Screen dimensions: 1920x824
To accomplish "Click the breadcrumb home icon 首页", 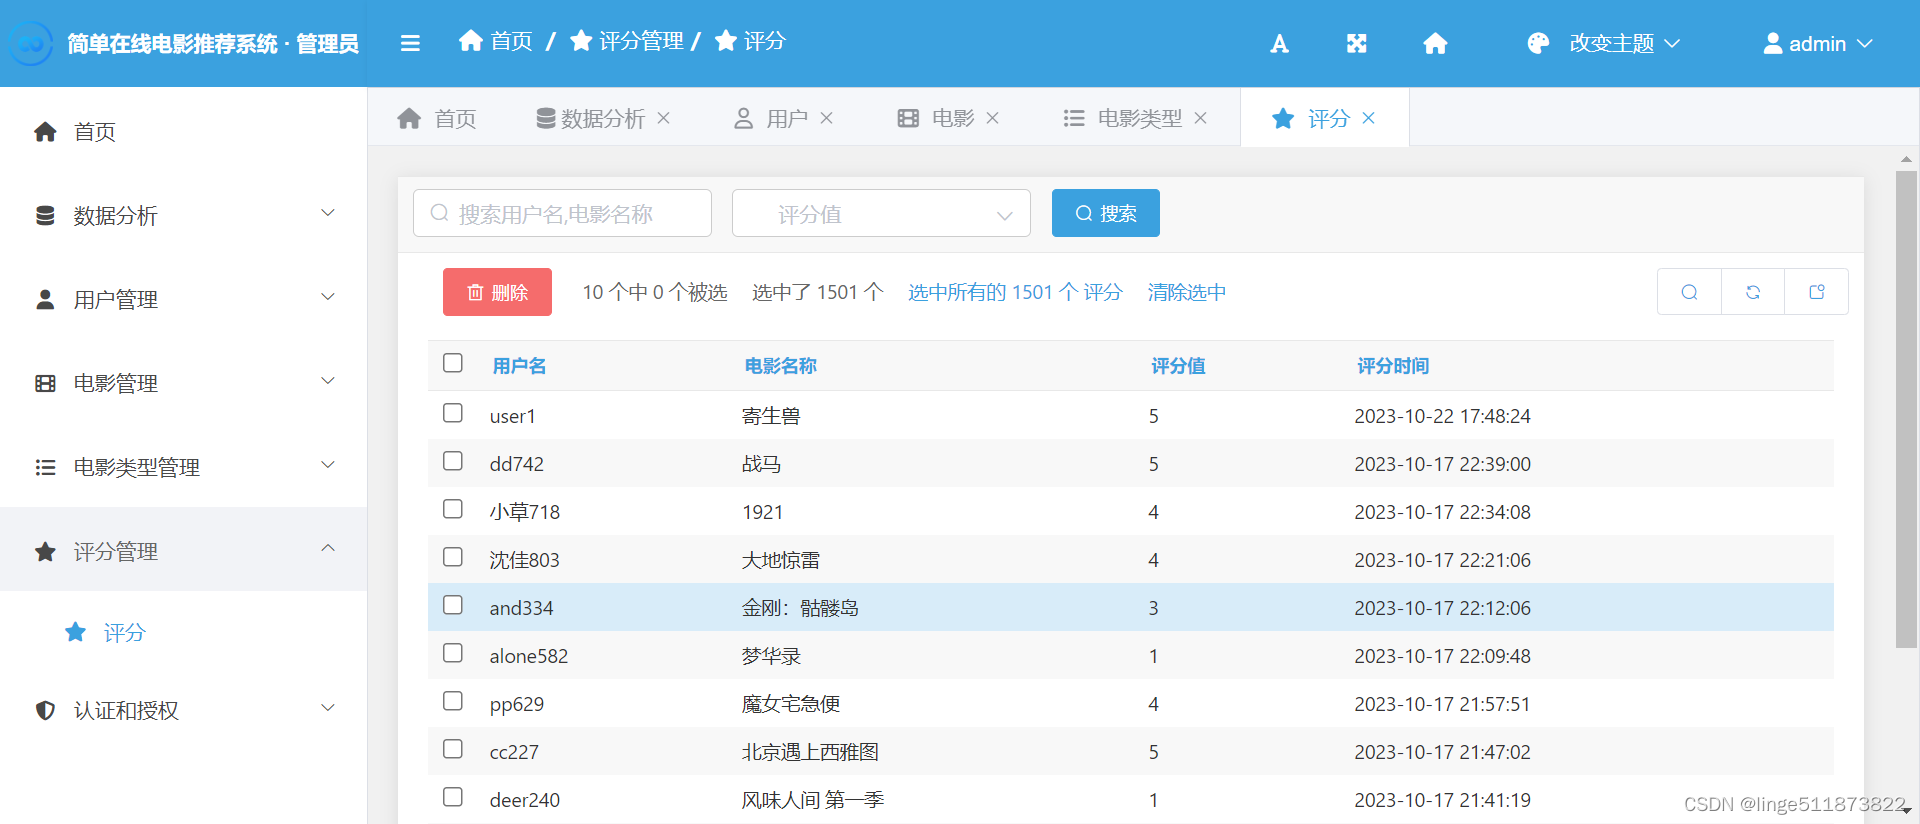I will (x=471, y=40).
